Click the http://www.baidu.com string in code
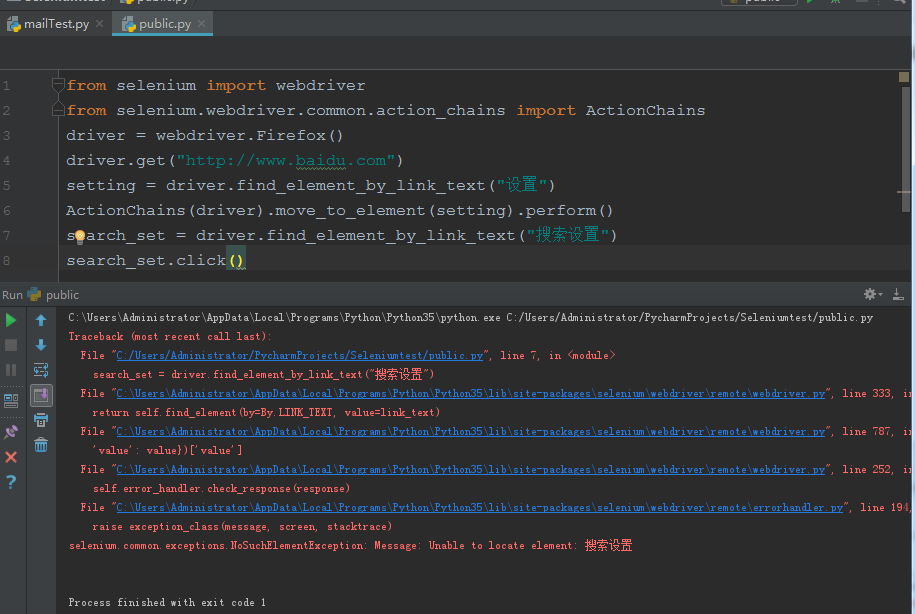 (285, 161)
